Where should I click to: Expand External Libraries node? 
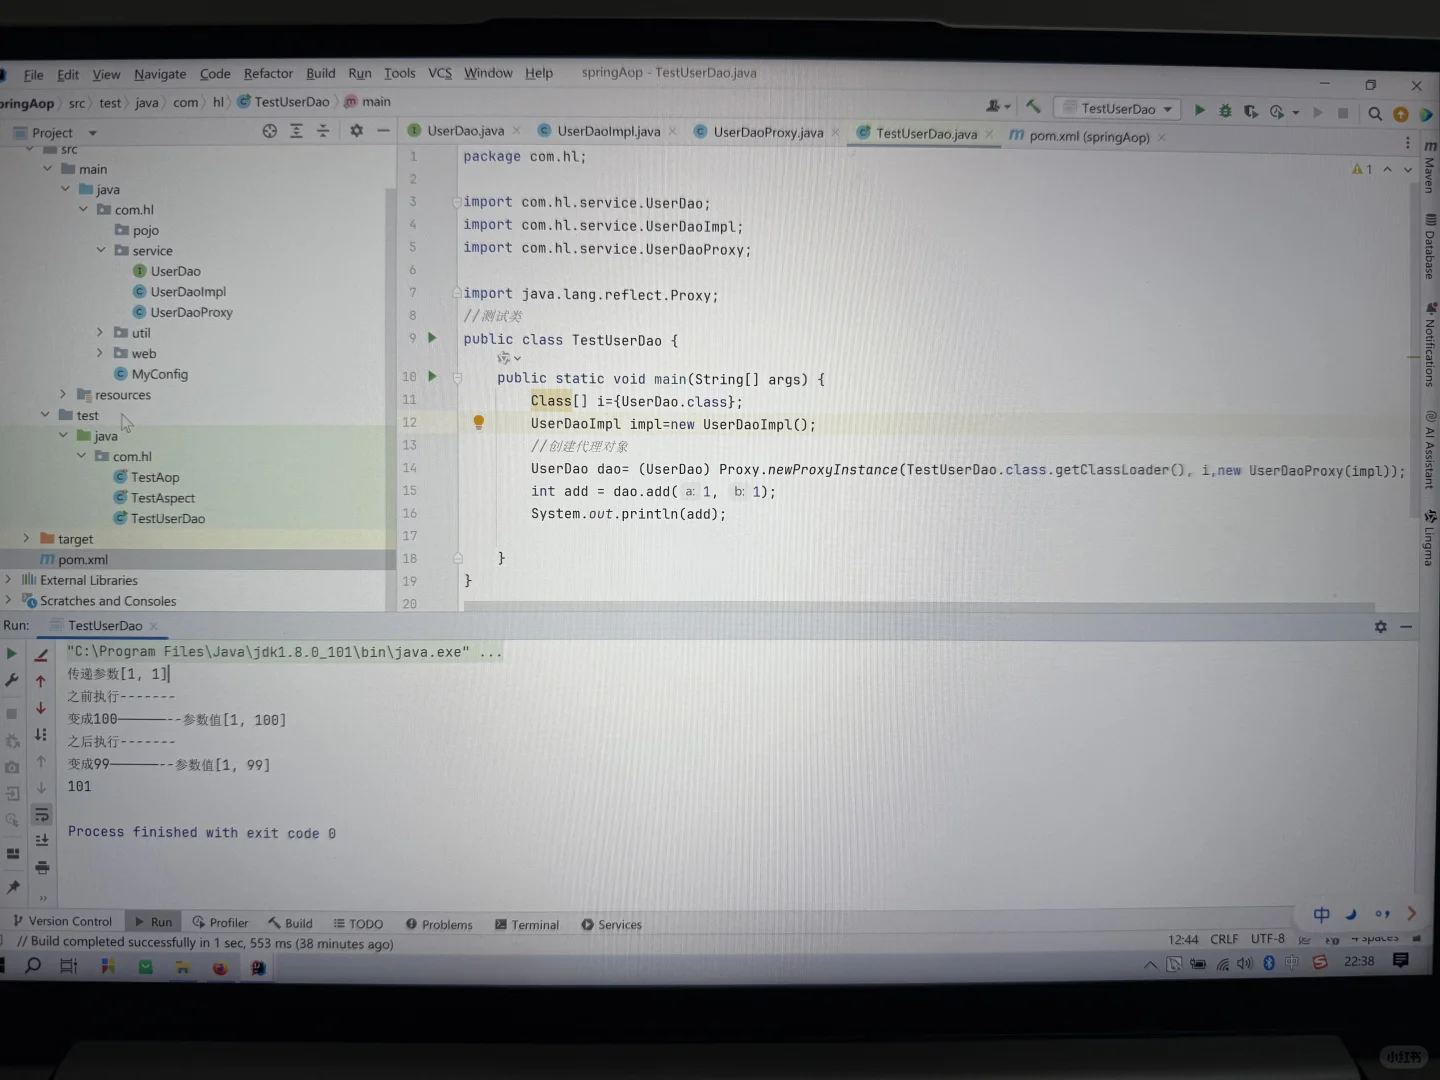(x=9, y=579)
